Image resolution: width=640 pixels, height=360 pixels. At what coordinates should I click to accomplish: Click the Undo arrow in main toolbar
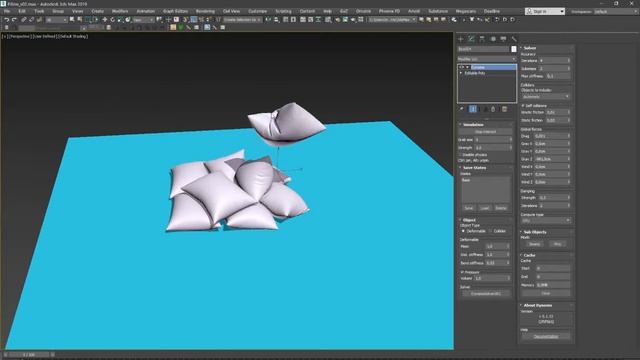coord(7,20)
